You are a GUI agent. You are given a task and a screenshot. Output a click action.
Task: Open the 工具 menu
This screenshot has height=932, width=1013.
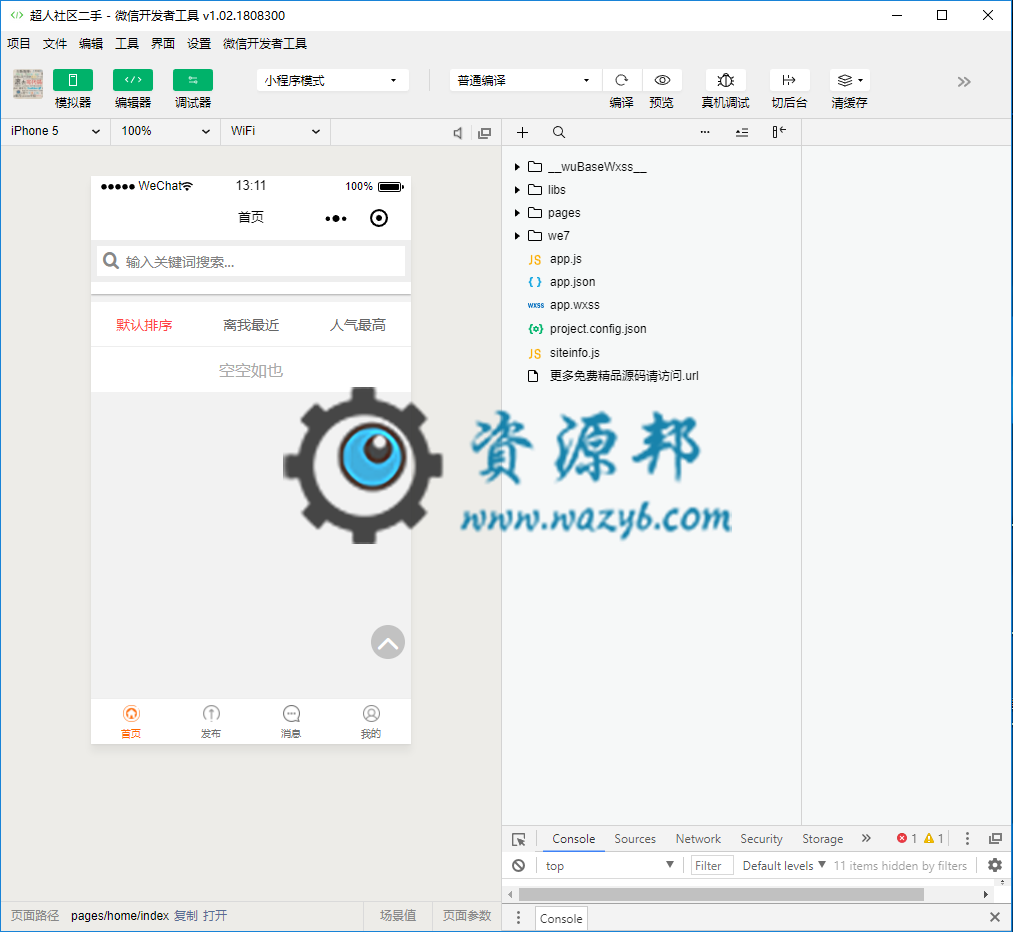point(127,43)
